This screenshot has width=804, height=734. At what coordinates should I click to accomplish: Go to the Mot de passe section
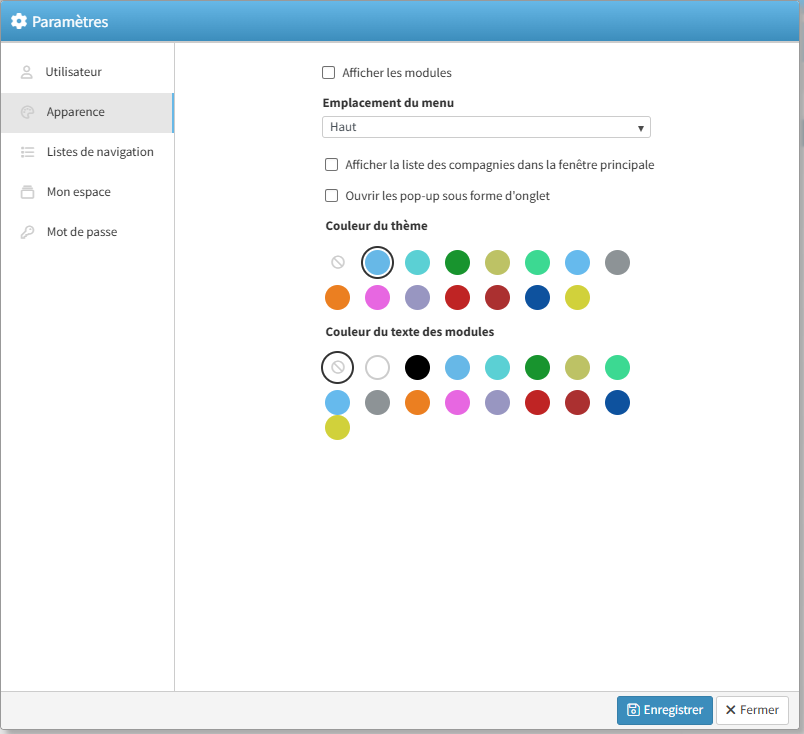click(81, 232)
